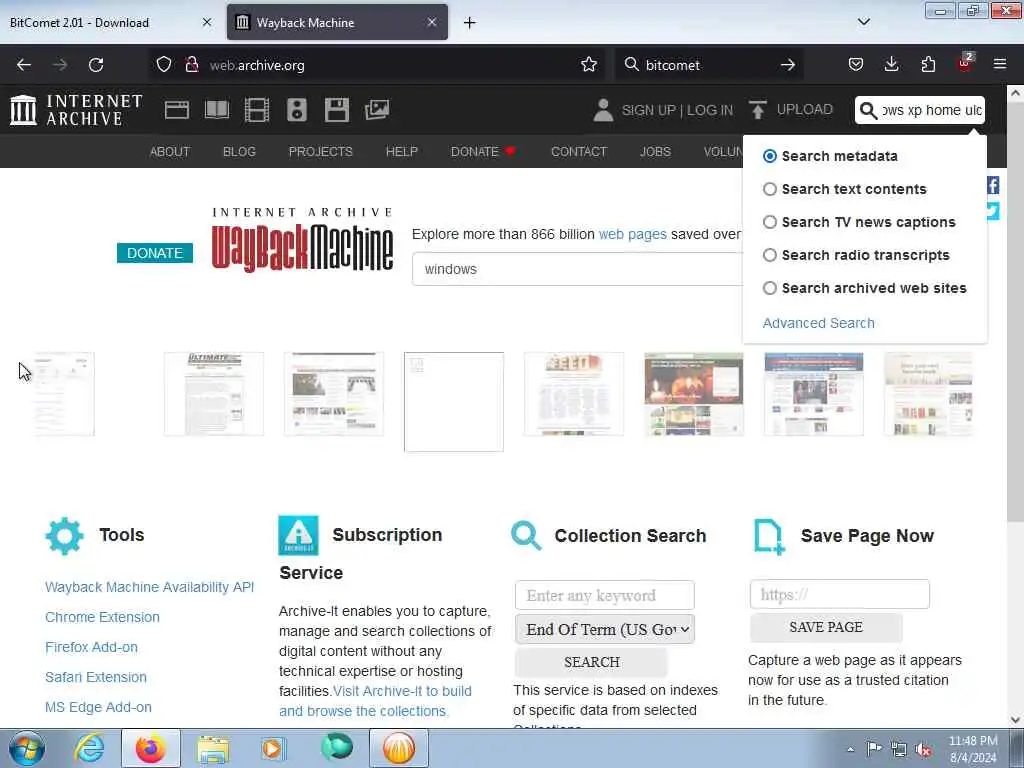This screenshot has height=768, width=1024.
Task: Bookmark this page with the star
Action: (x=589, y=65)
